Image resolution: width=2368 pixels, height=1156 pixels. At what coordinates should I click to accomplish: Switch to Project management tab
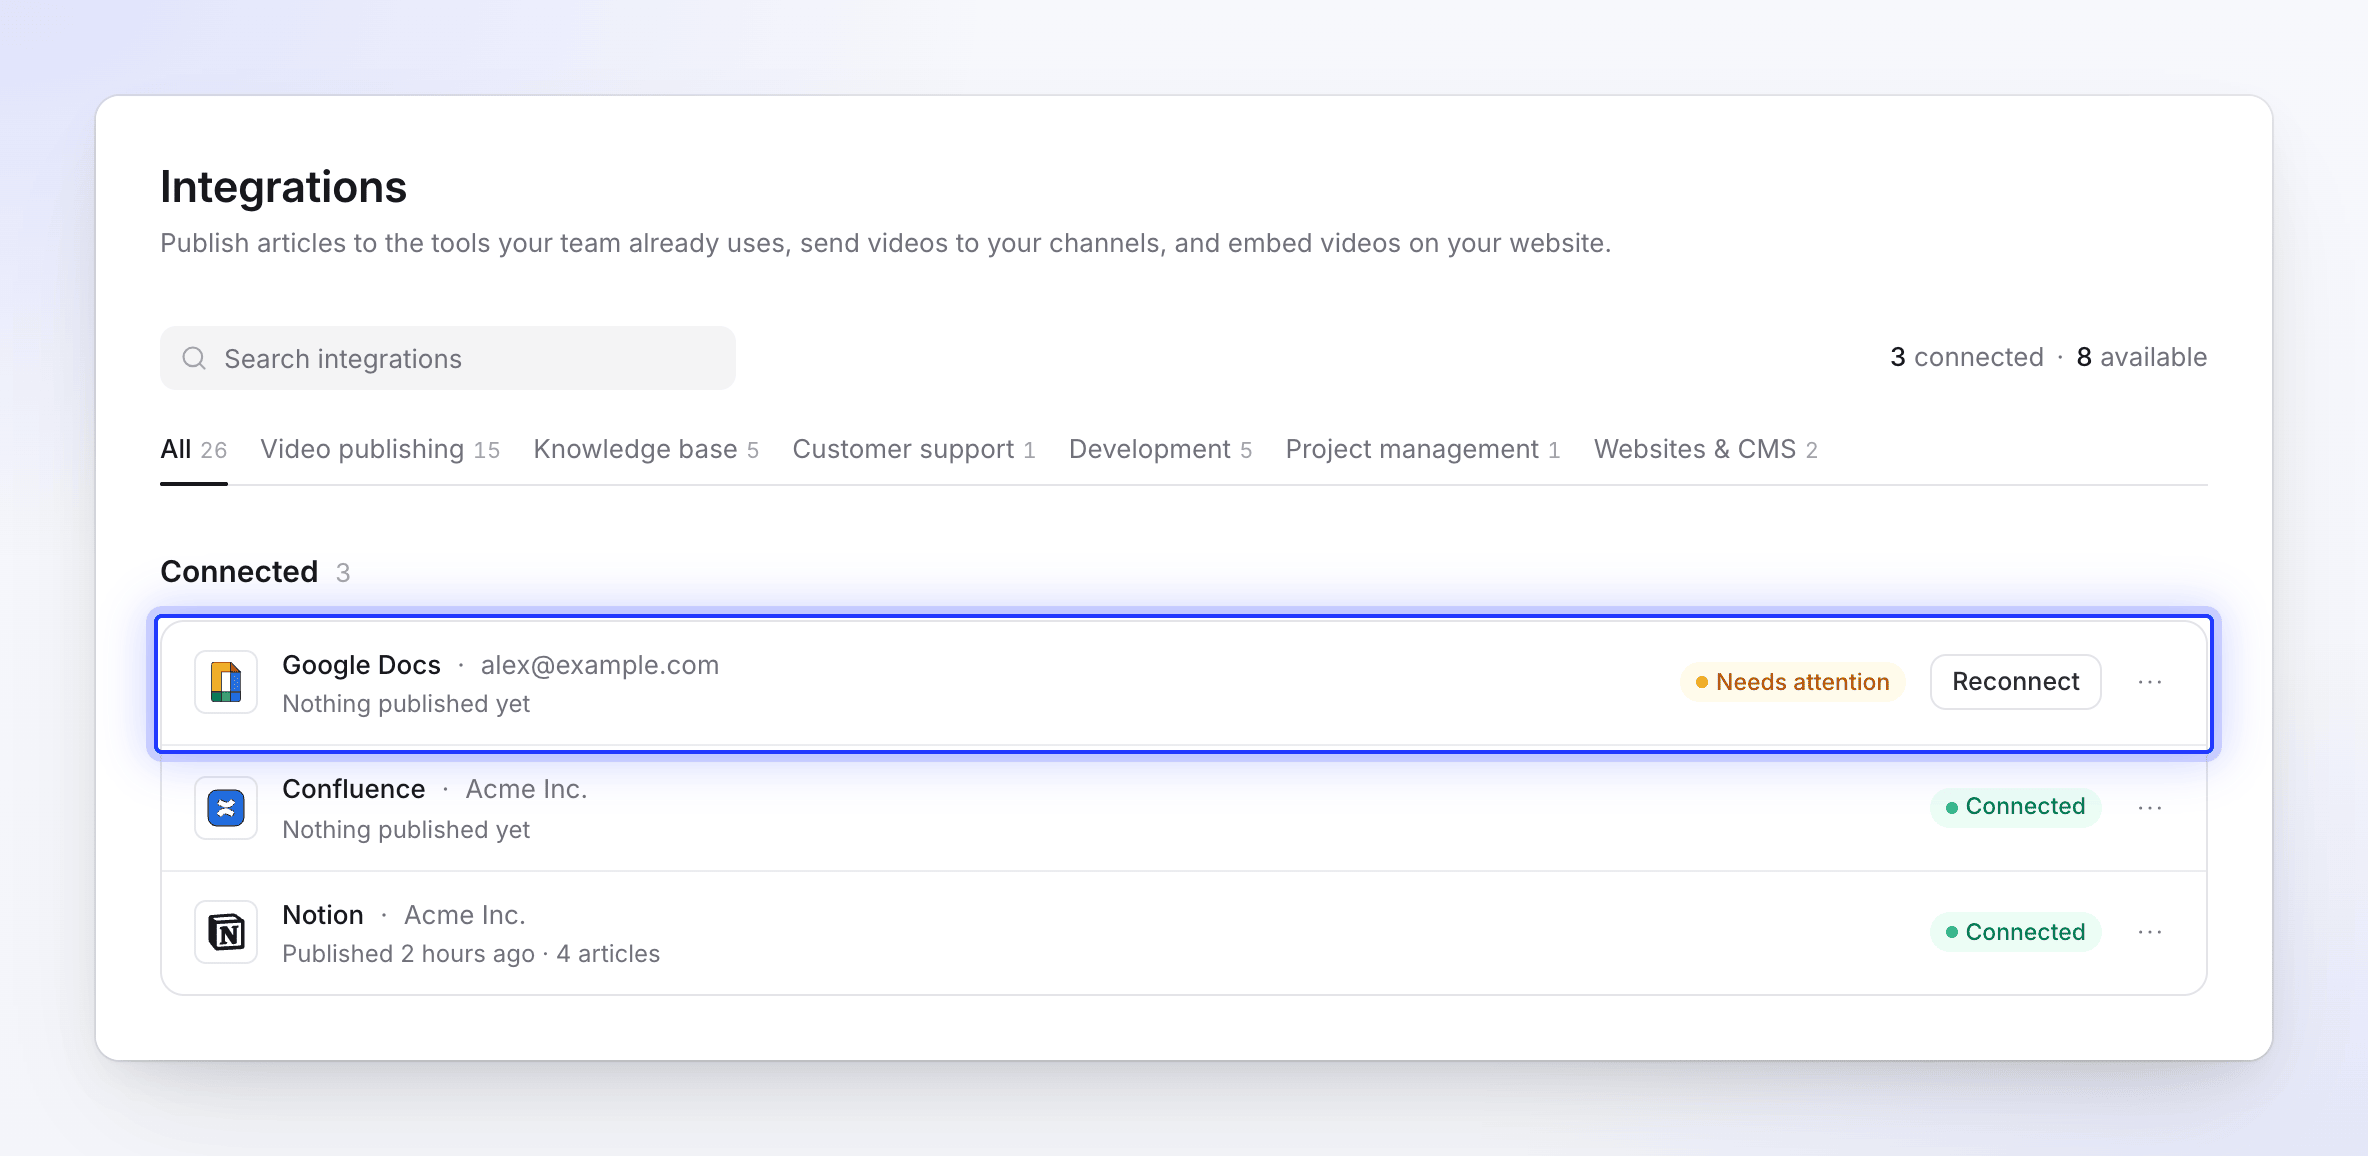tap(1423, 450)
